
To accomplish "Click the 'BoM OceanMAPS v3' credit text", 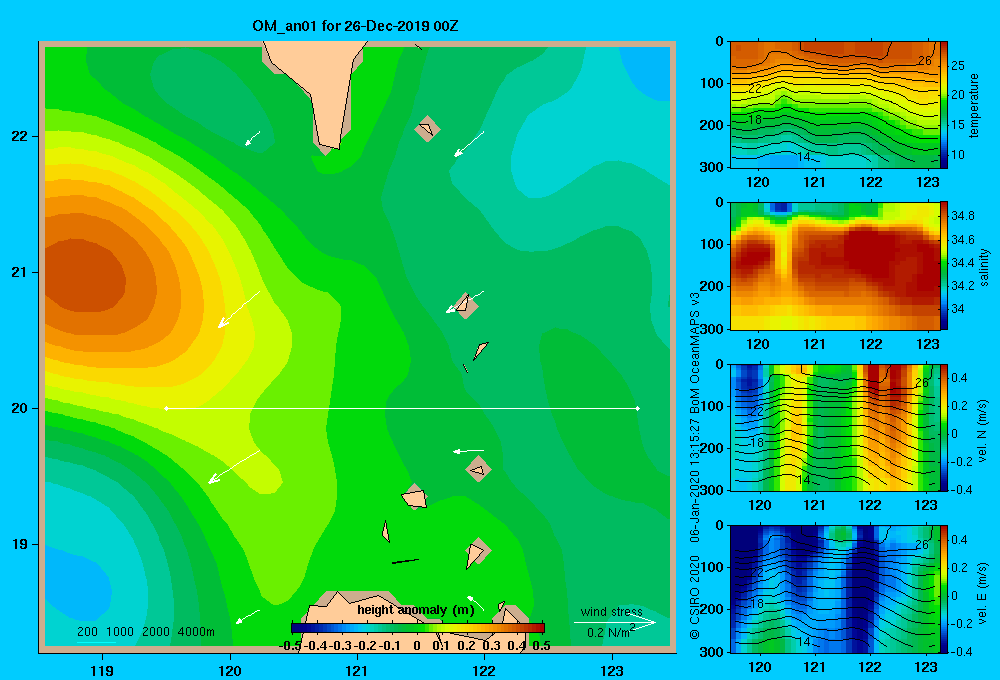I will coord(695,353).
